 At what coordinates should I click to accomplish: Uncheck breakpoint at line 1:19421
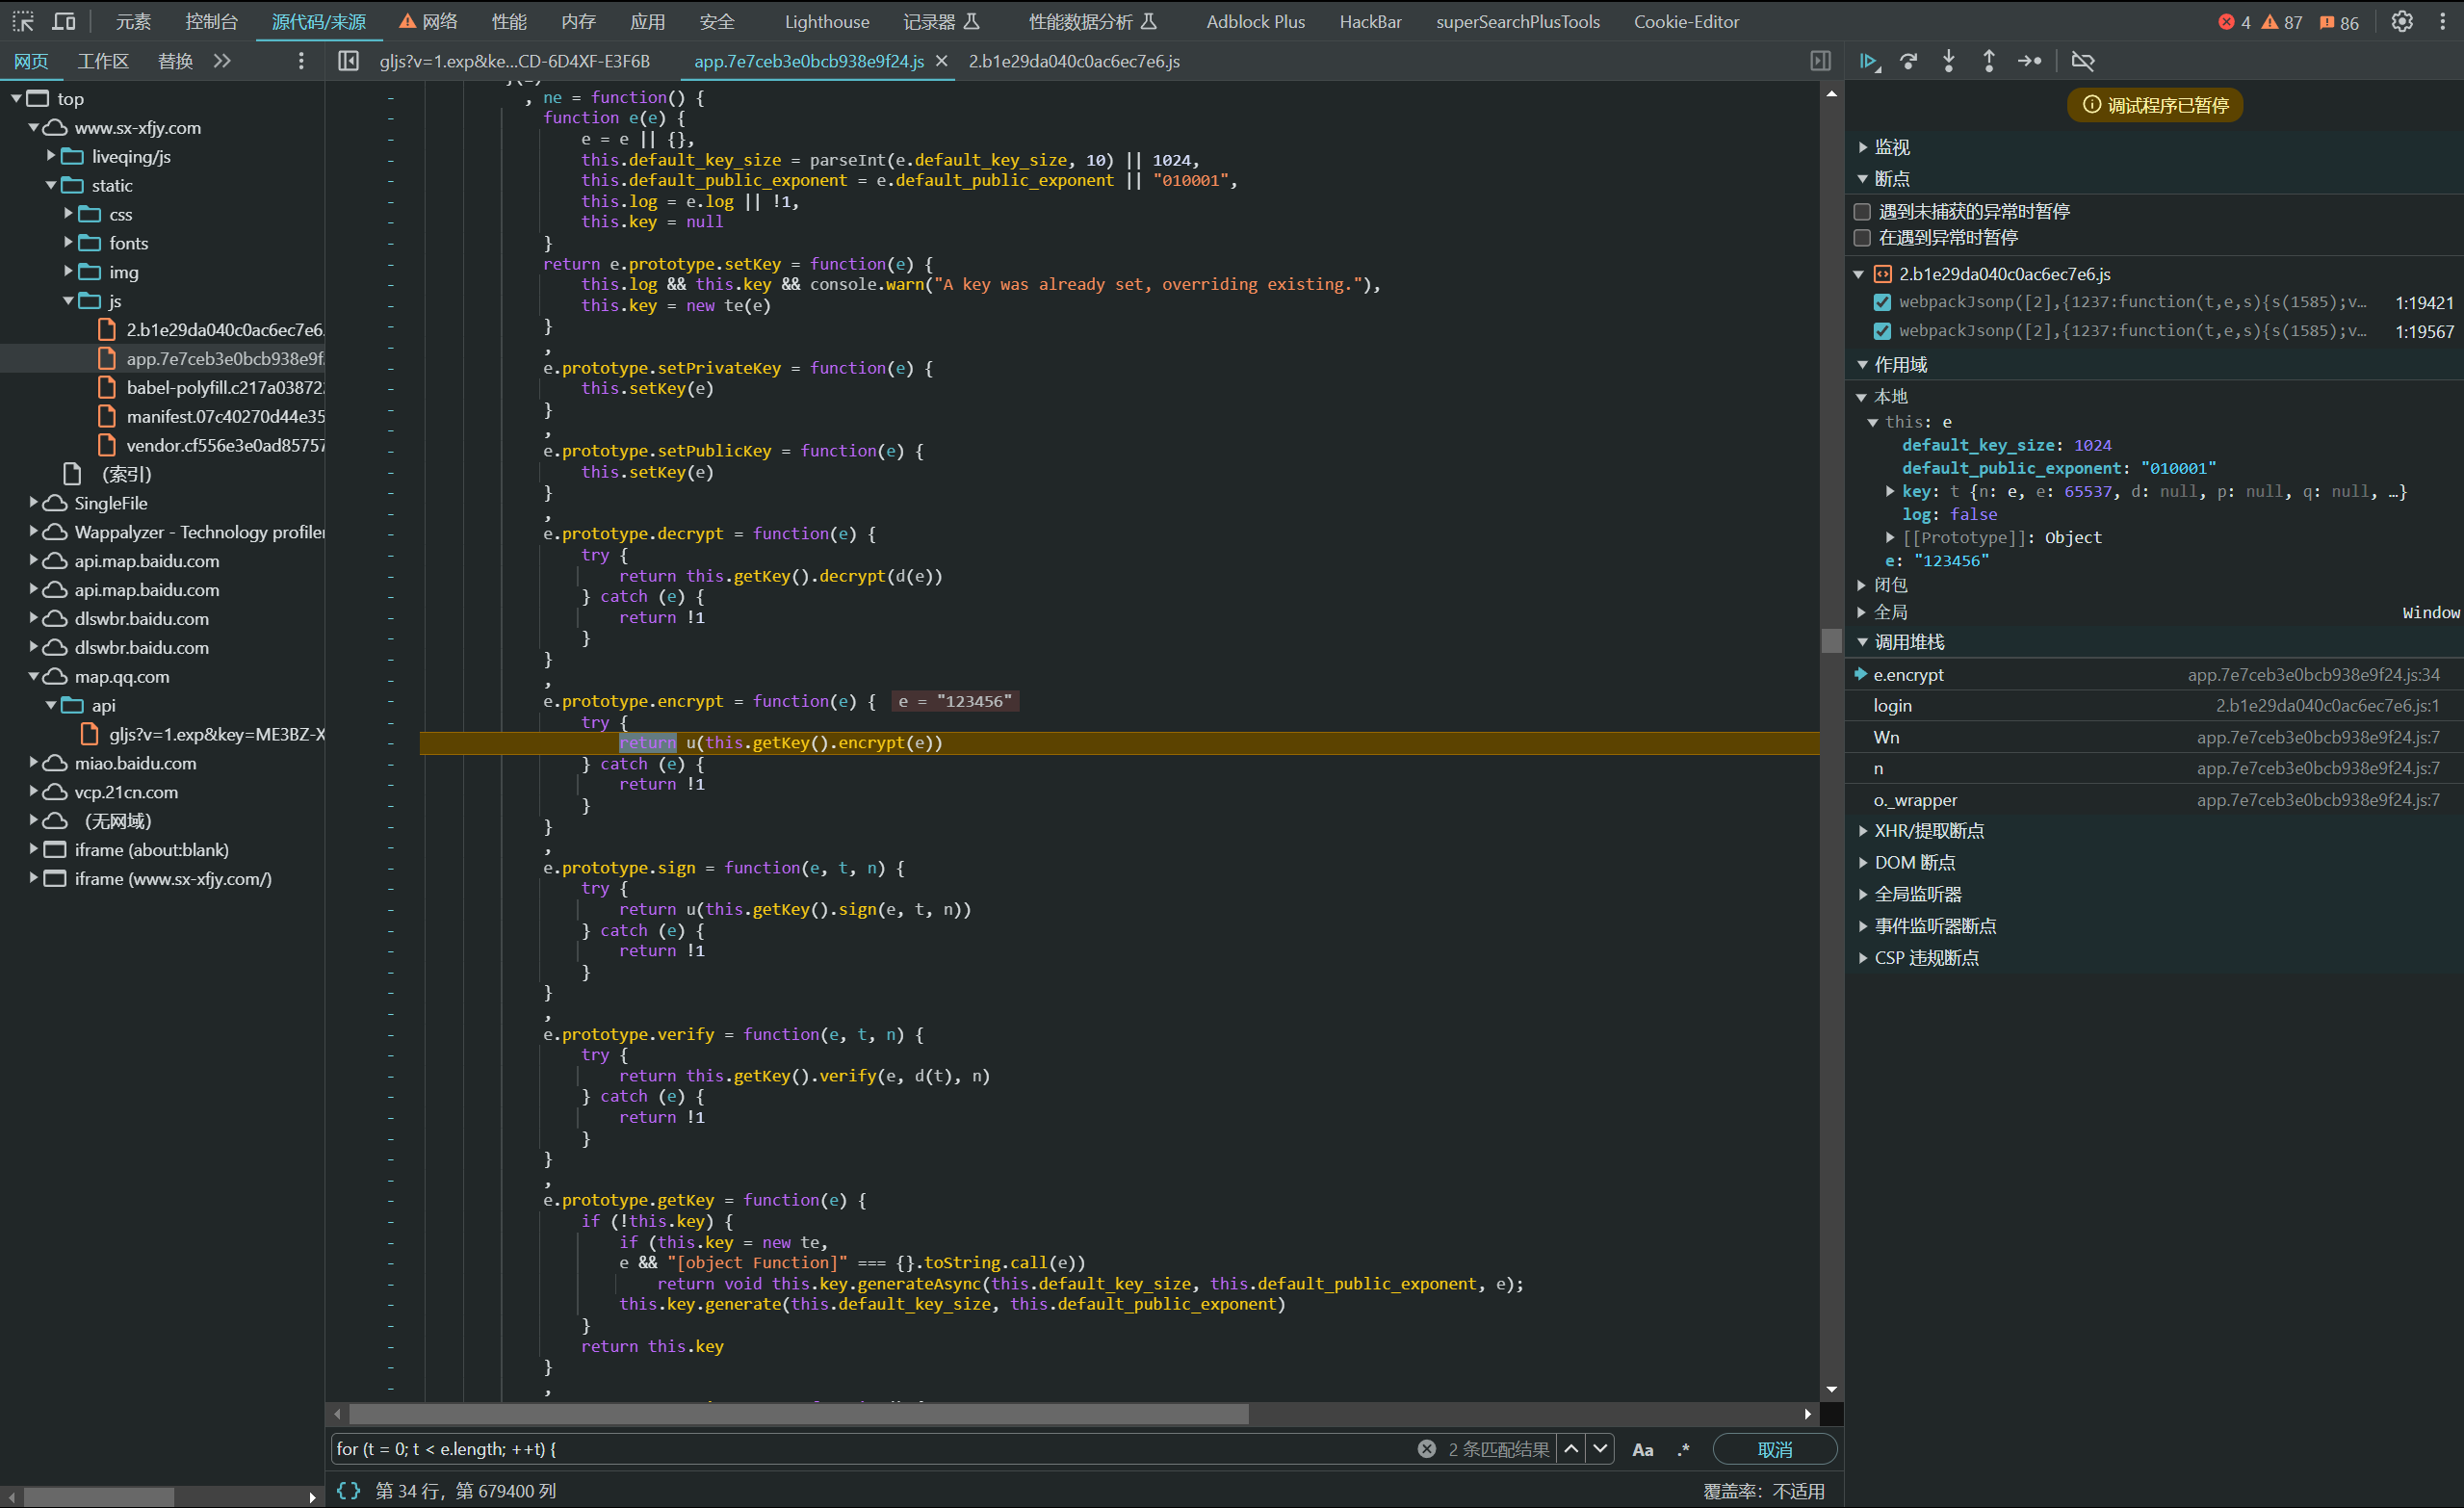1882,302
